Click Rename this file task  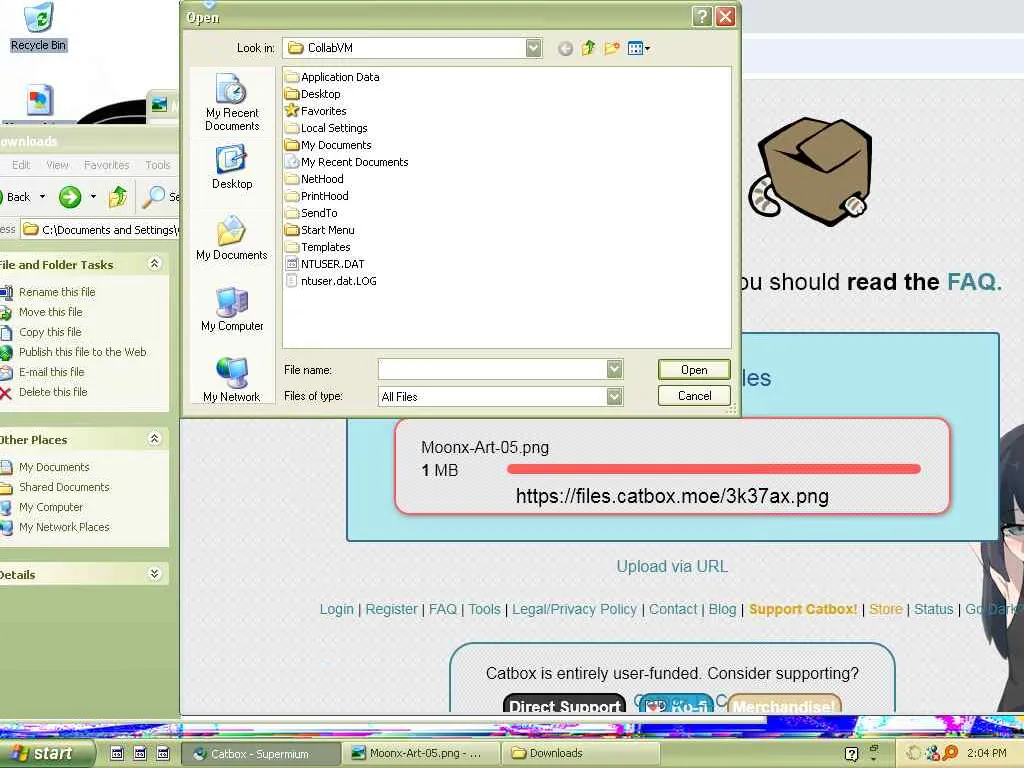pos(57,292)
